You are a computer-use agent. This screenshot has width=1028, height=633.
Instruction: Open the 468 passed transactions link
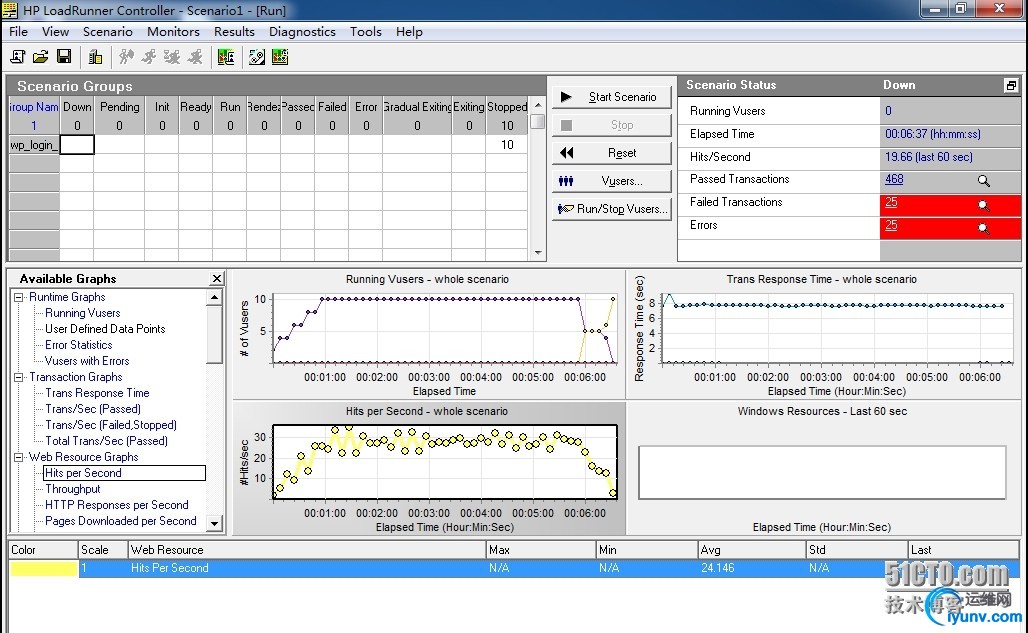tap(894, 180)
